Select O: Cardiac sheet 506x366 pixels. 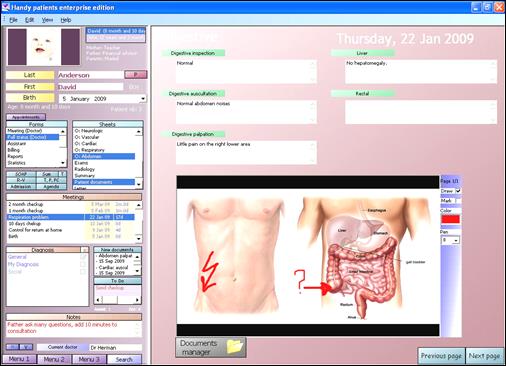(104, 144)
